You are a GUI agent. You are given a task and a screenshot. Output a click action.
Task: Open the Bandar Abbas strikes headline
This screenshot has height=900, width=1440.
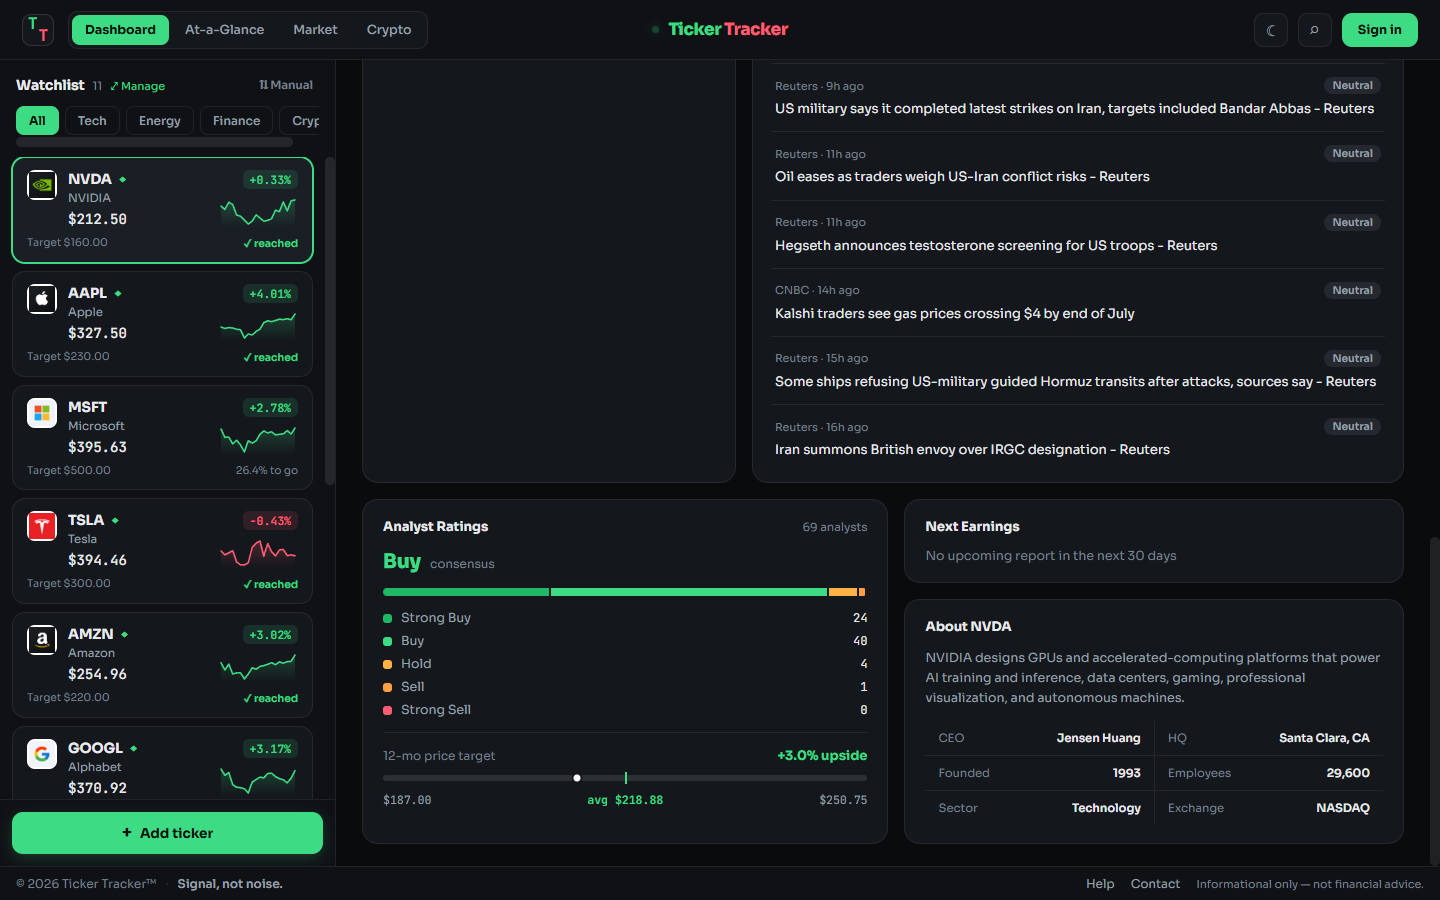[x=1074, y=109]
